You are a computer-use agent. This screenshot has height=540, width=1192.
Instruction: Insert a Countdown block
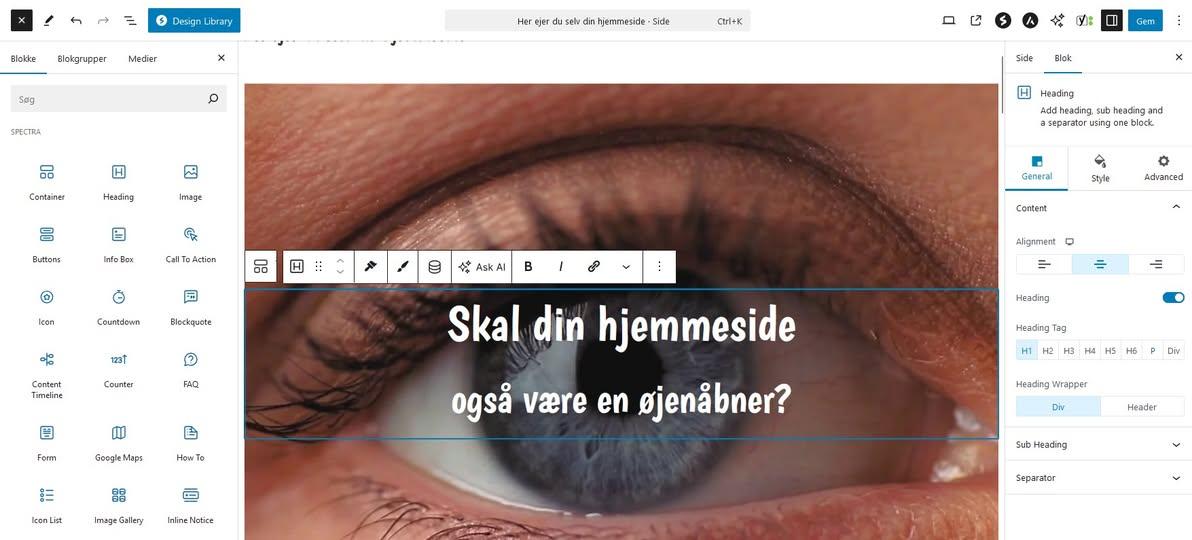click(119, 307)
